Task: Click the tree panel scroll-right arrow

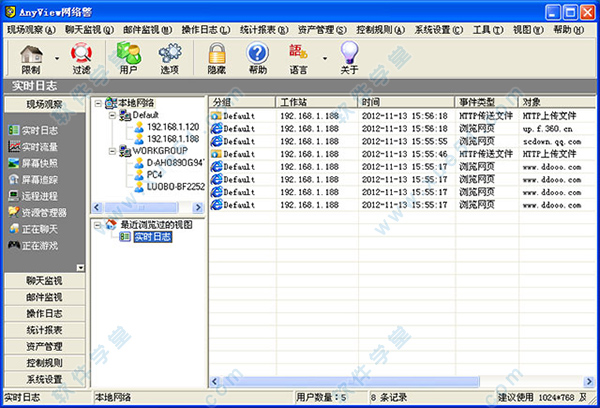Action: 198,207
